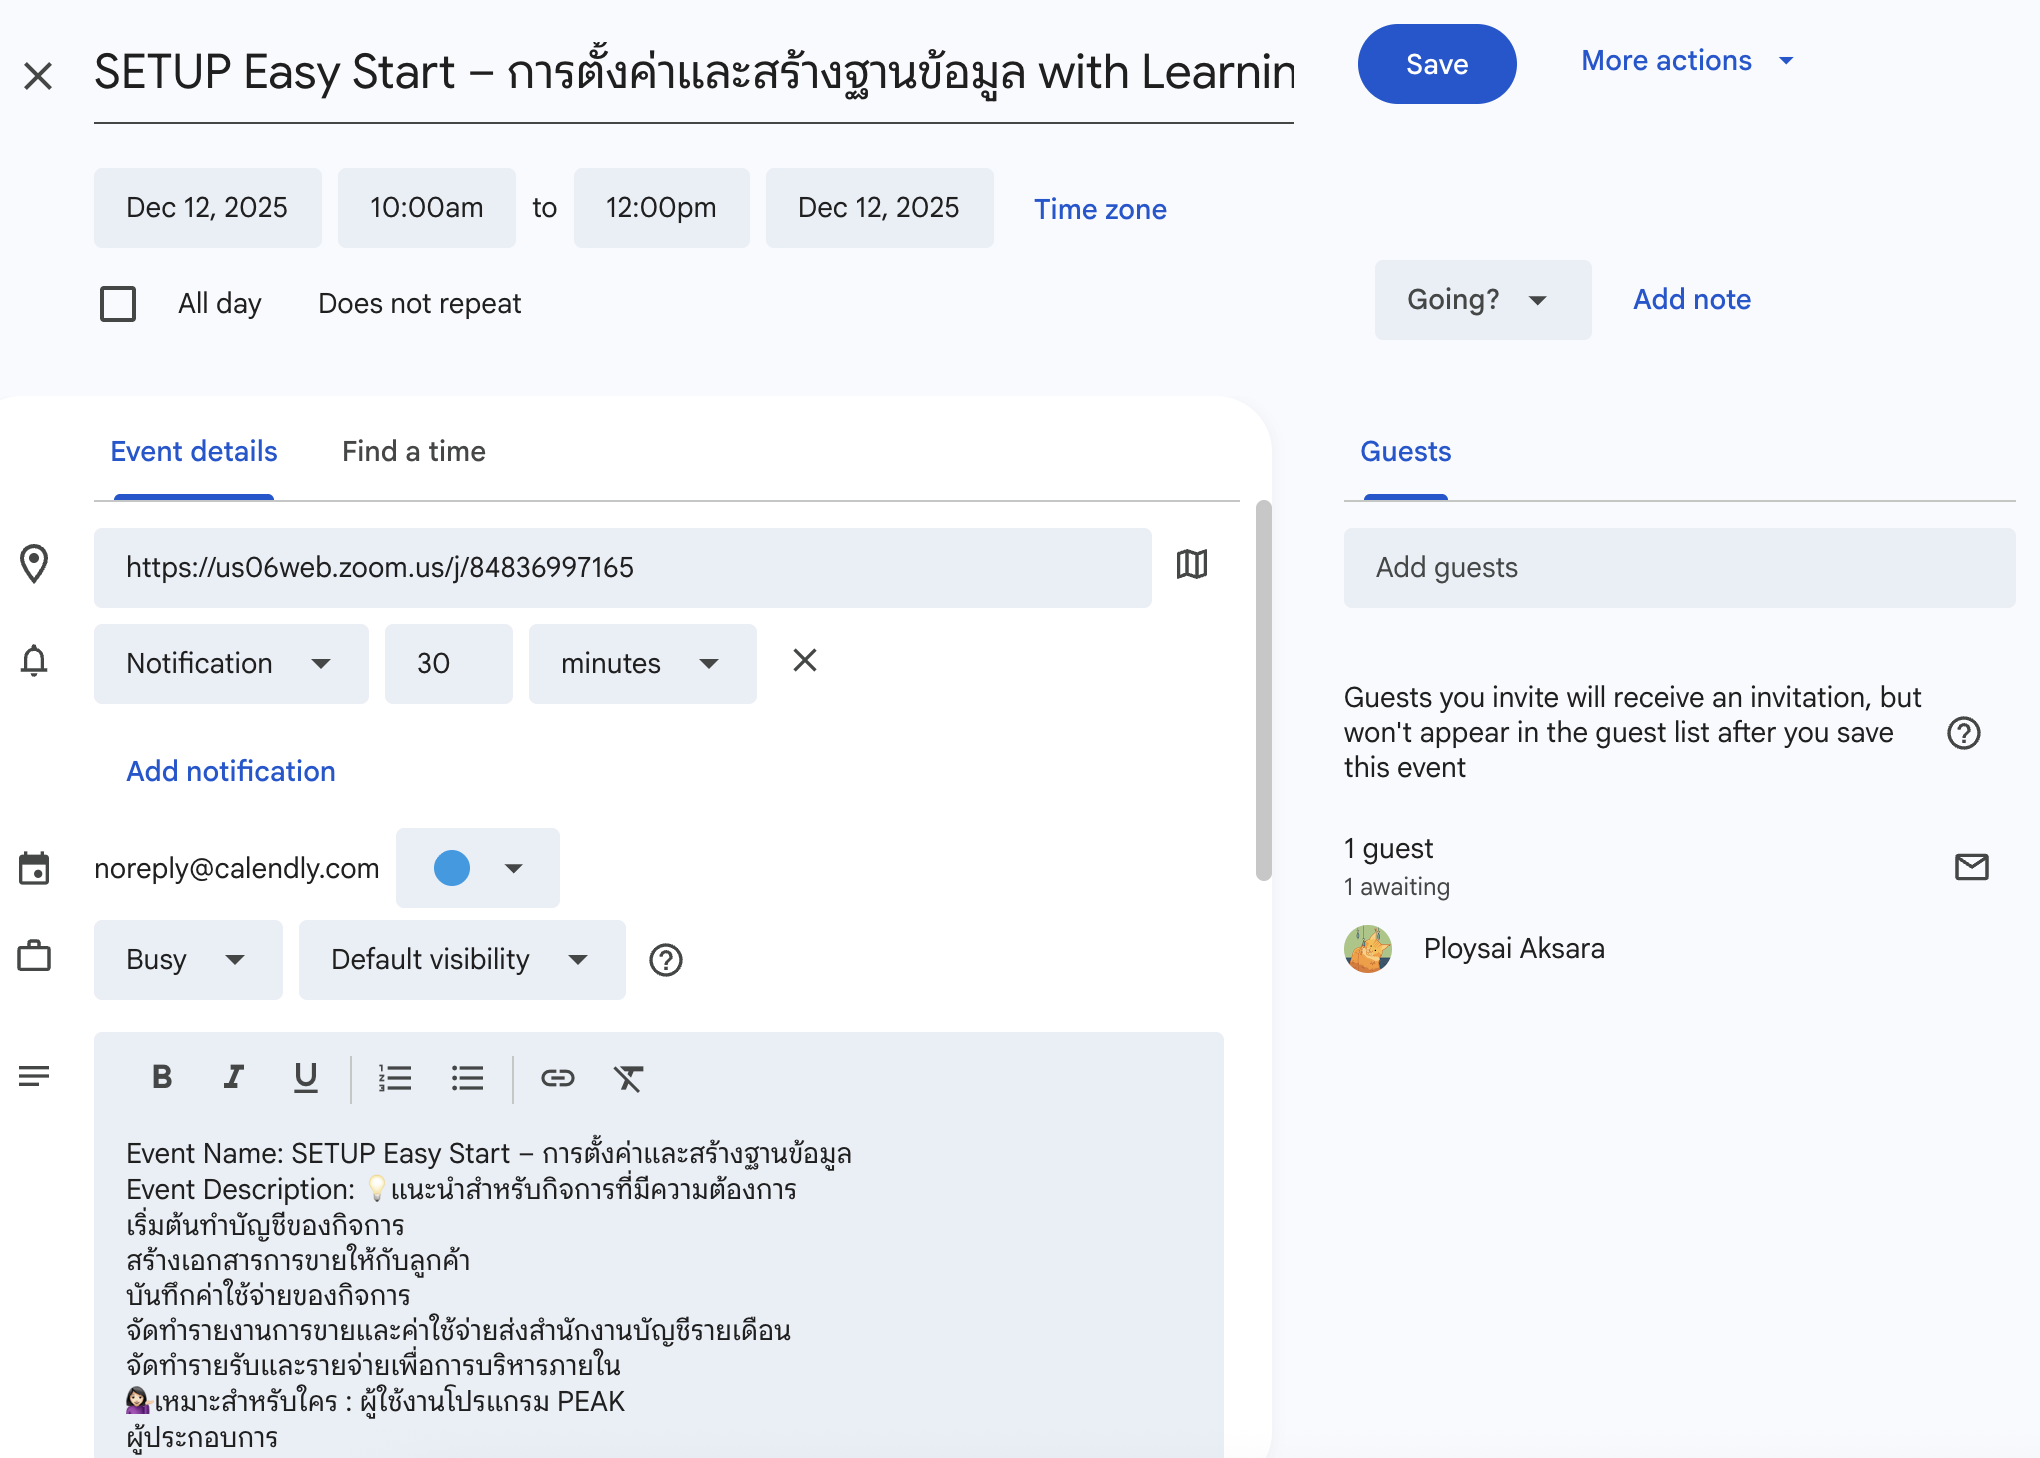Click the Underline formatting icon
The image size is (2040, 1458).
(305, 1077)
